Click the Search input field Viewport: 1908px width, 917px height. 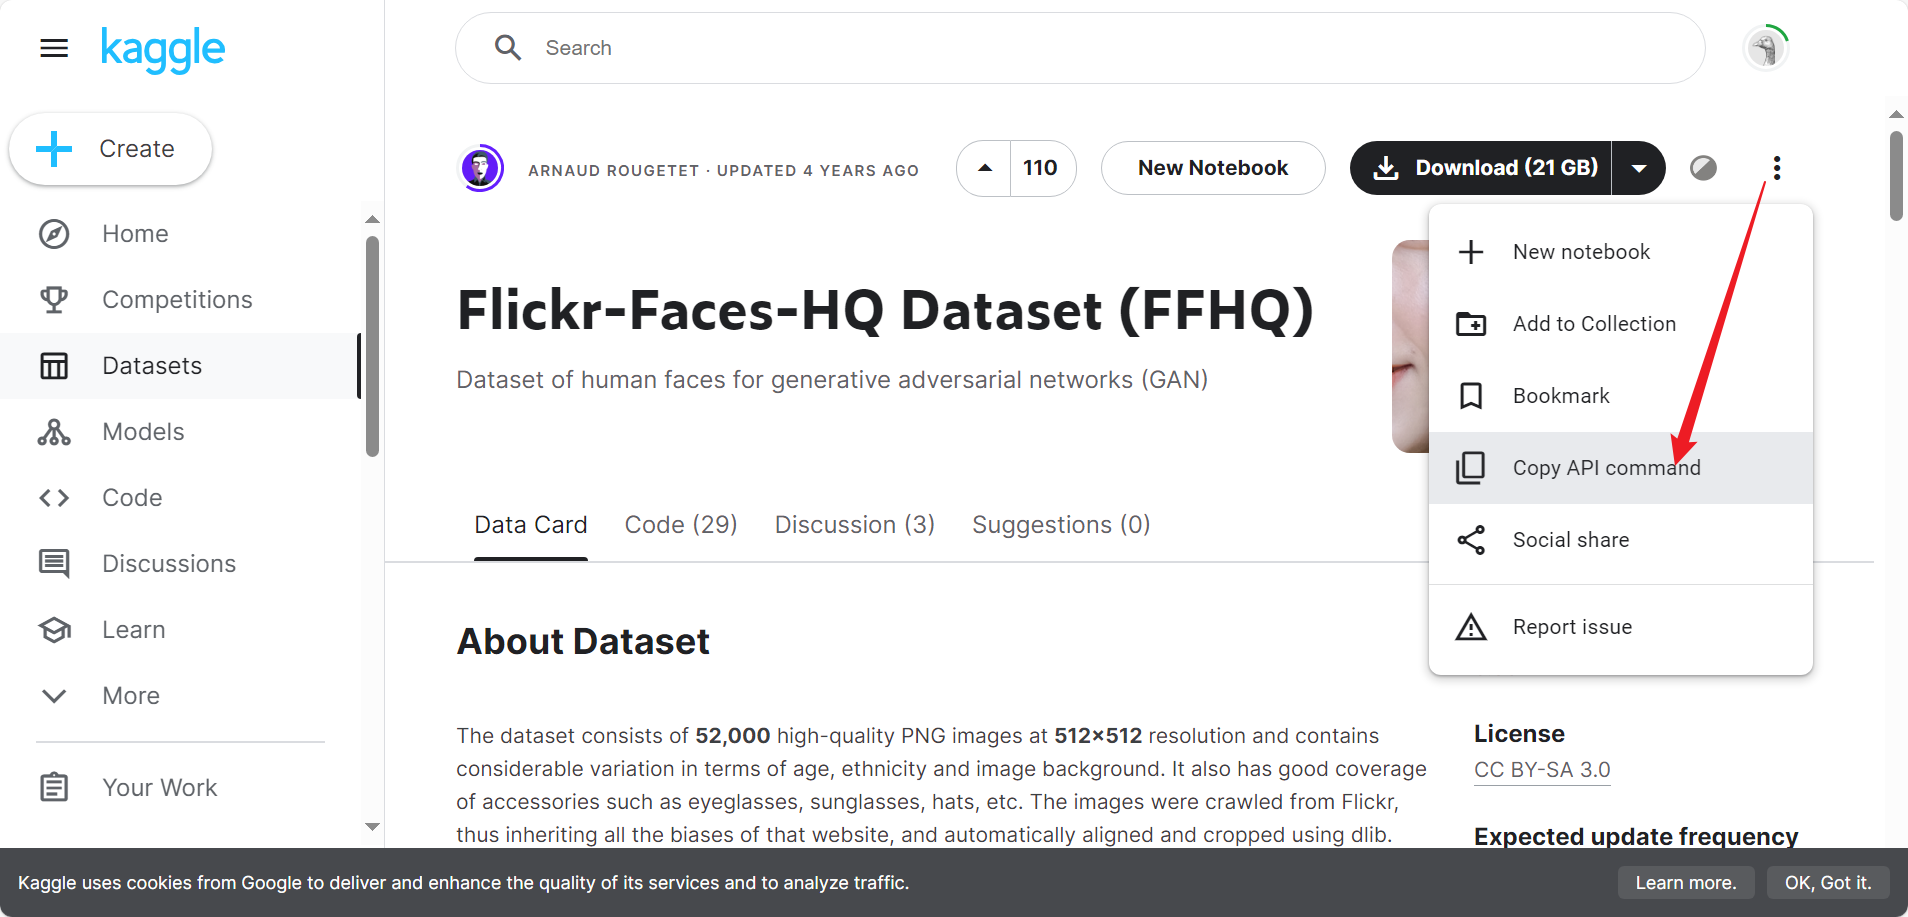(1080, 48)
